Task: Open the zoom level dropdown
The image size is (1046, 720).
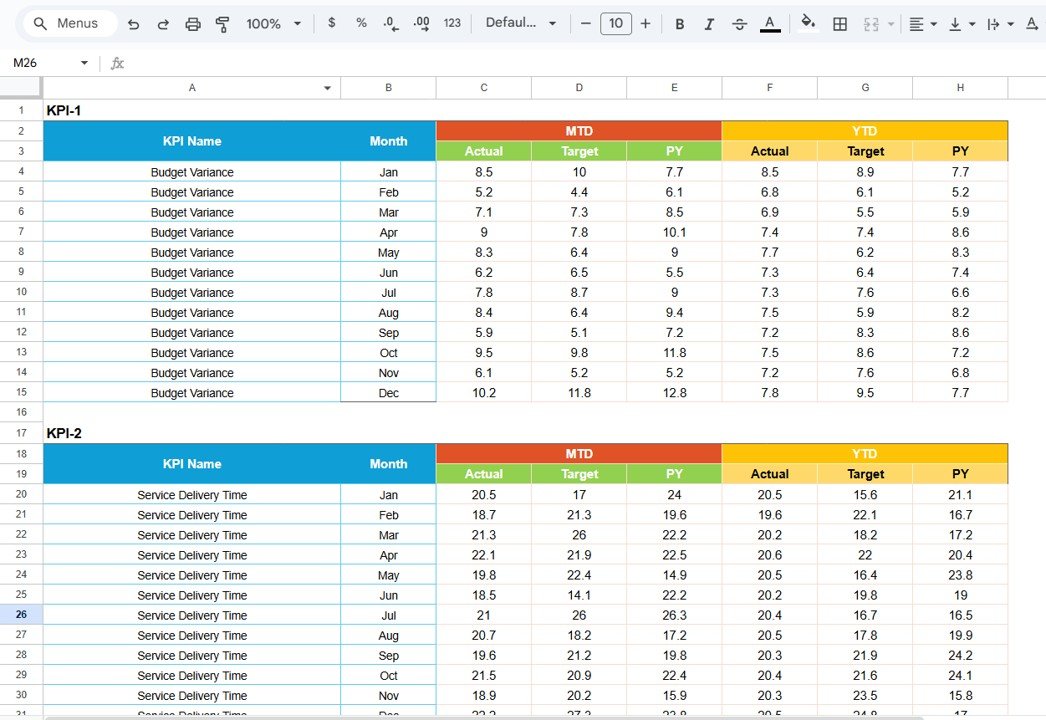Action: coord(271,23)
